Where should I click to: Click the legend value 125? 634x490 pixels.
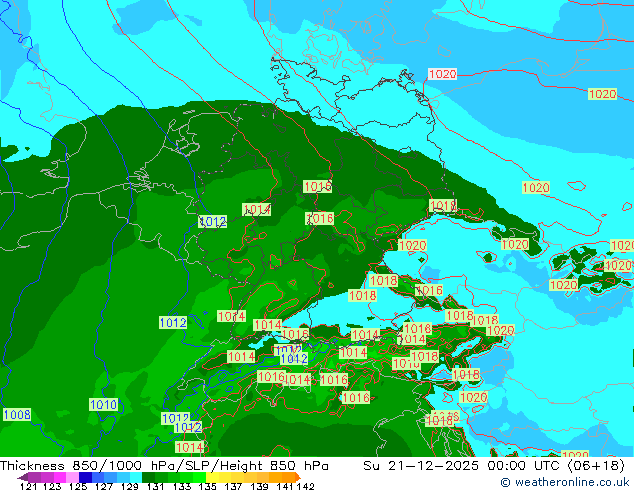(x=78, y=486)
